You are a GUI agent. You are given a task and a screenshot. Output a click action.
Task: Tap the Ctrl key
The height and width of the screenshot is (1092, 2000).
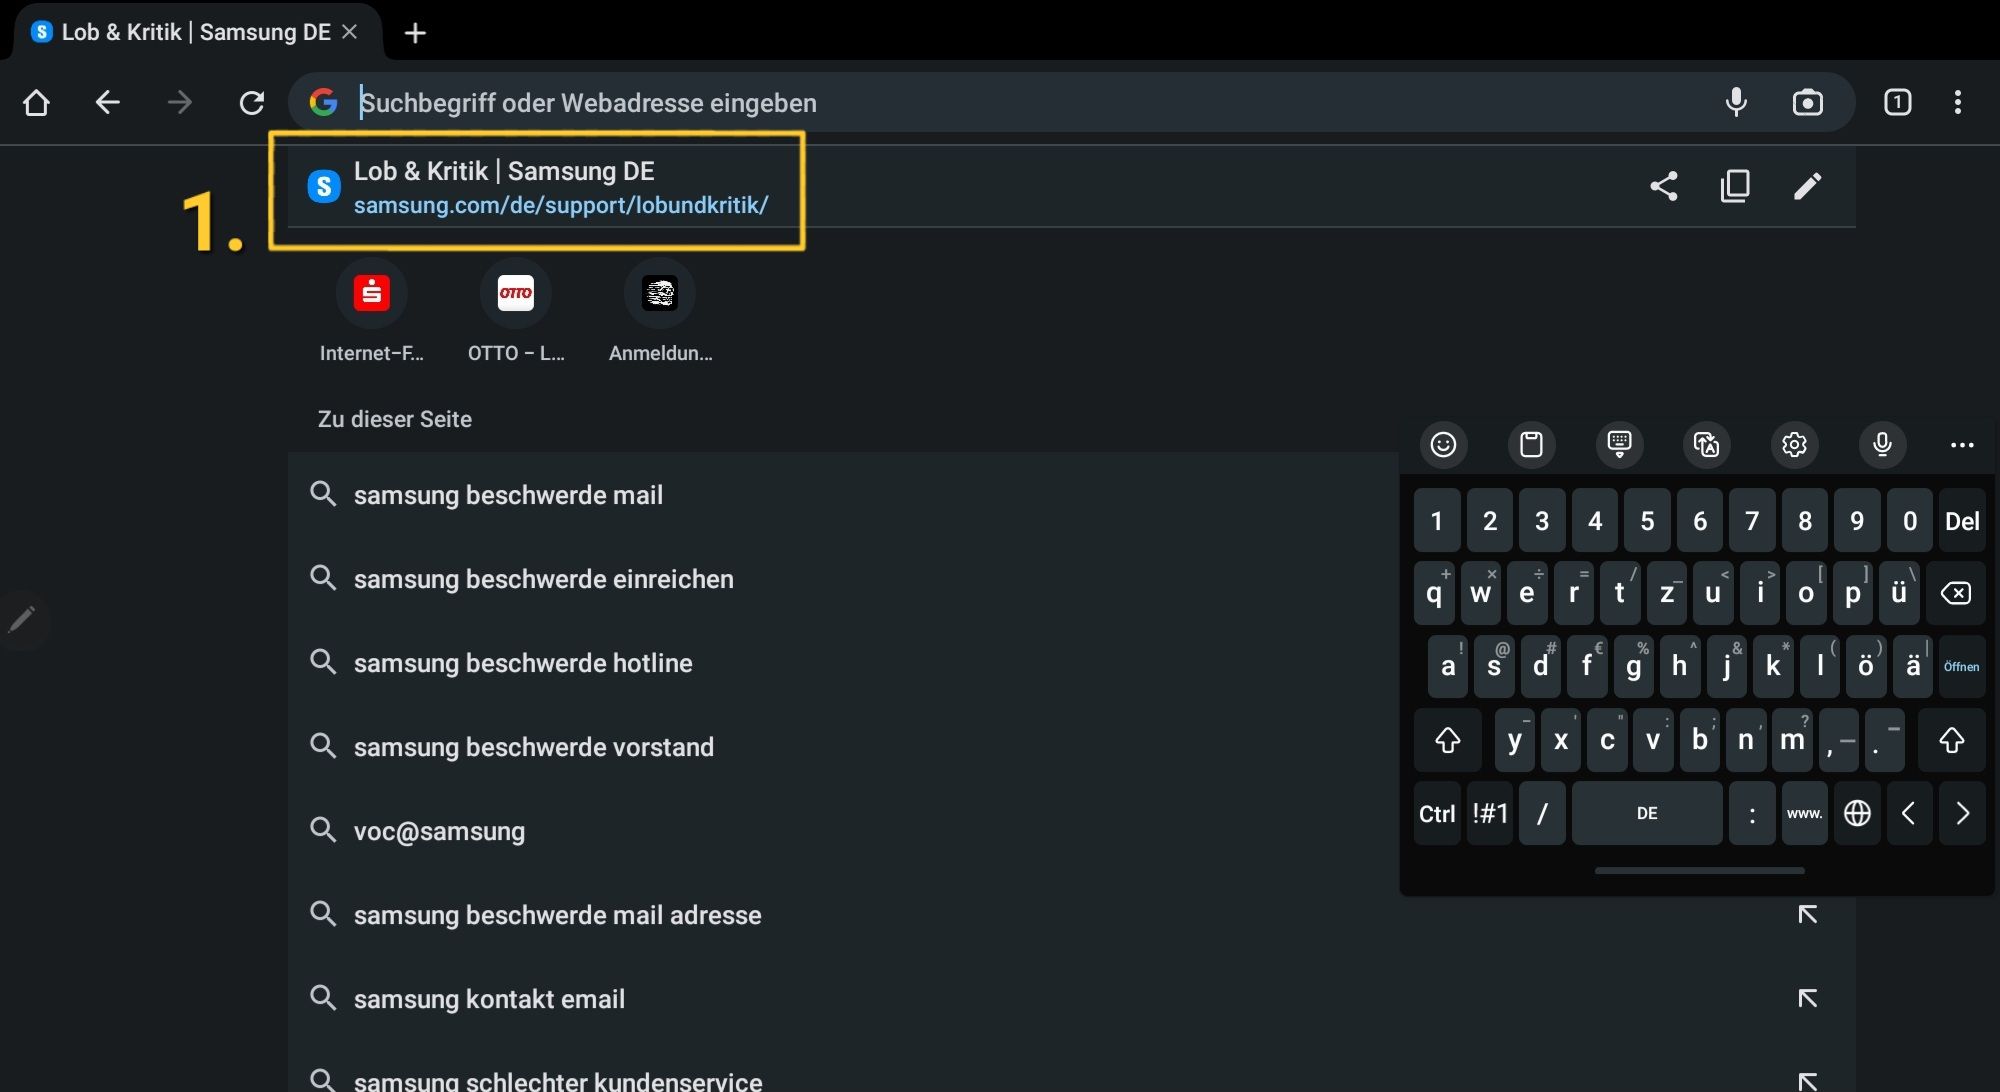click(1437, 814)
